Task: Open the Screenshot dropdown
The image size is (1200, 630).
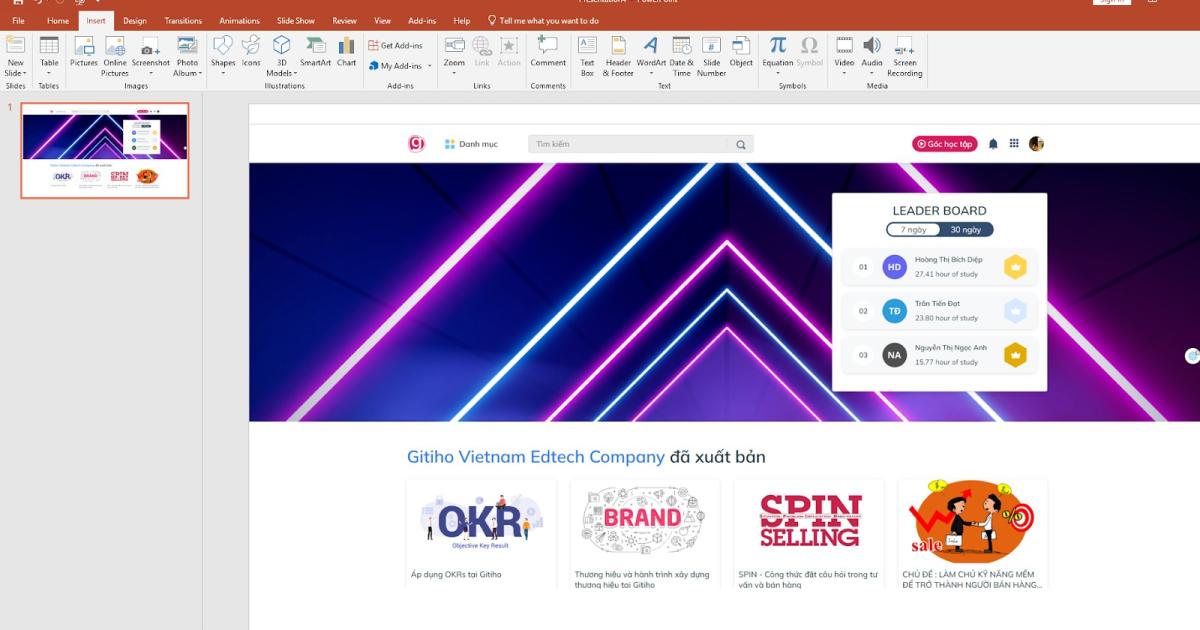Action: (x=151, y=73)
